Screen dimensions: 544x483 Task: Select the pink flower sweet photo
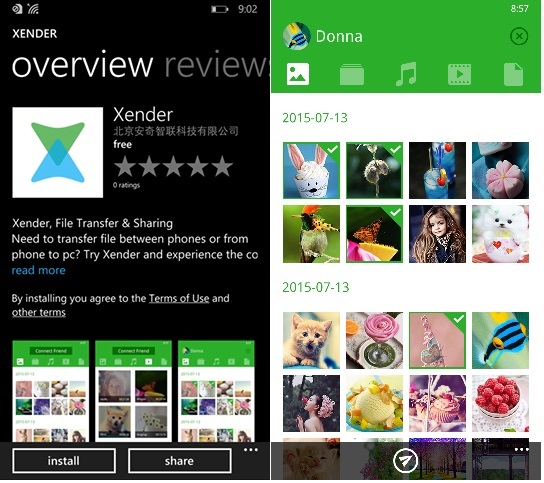500,170
